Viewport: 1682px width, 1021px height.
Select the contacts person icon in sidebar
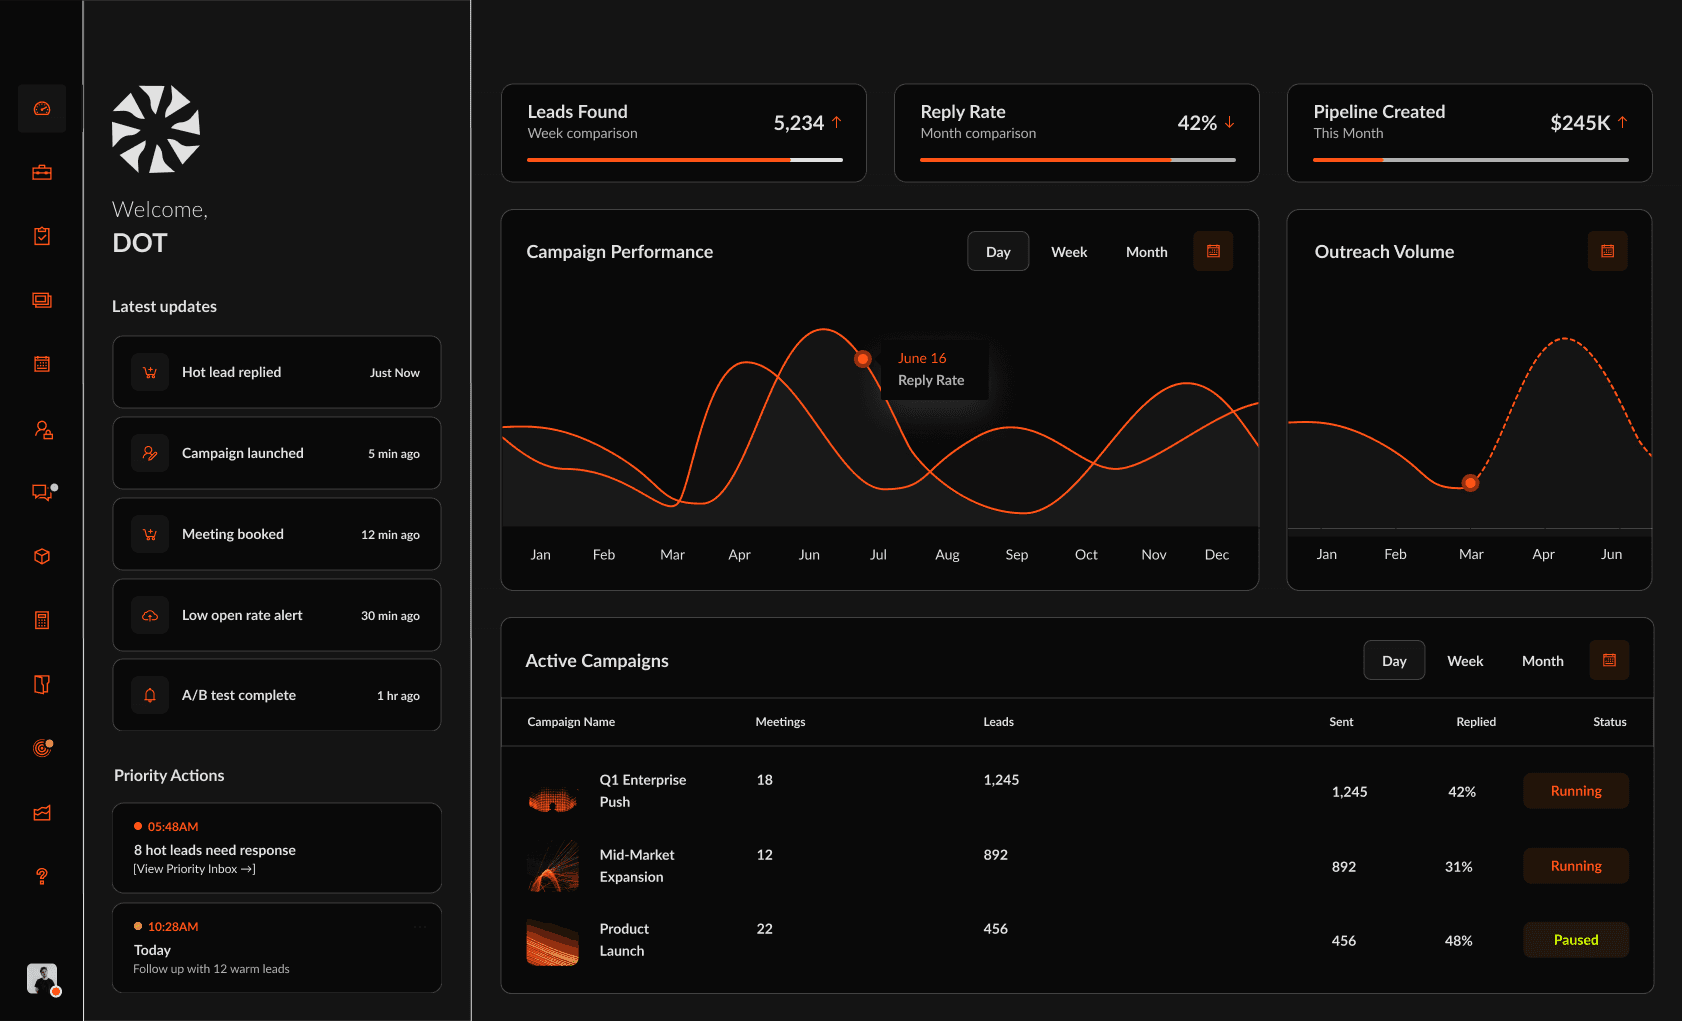[x=41, y=428]
